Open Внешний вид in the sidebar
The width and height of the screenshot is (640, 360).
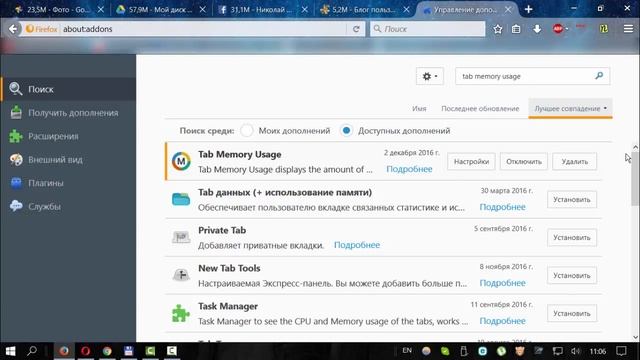pyautogui.click(x=68, y=160)
